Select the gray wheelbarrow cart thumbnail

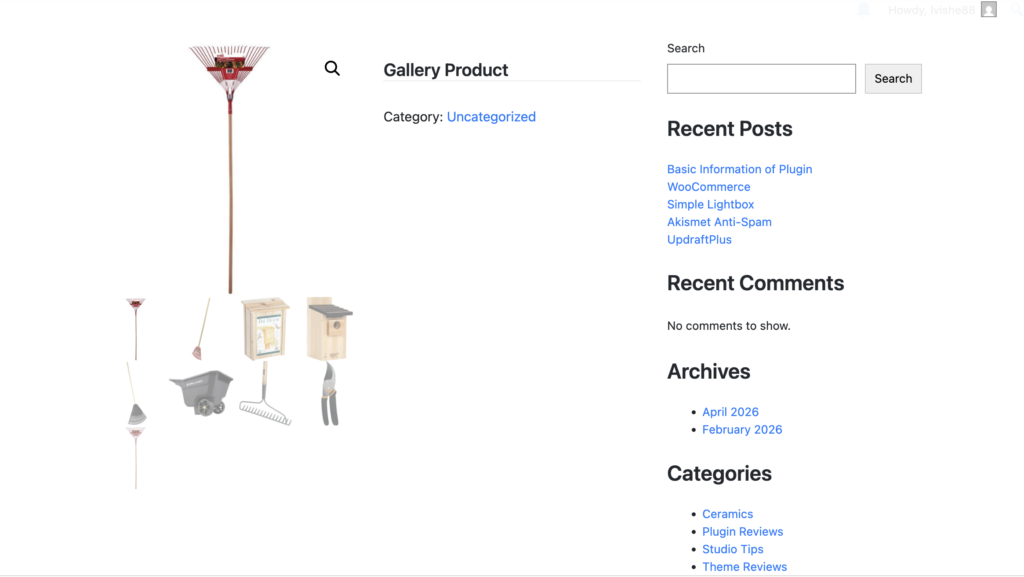click(201, 392)
